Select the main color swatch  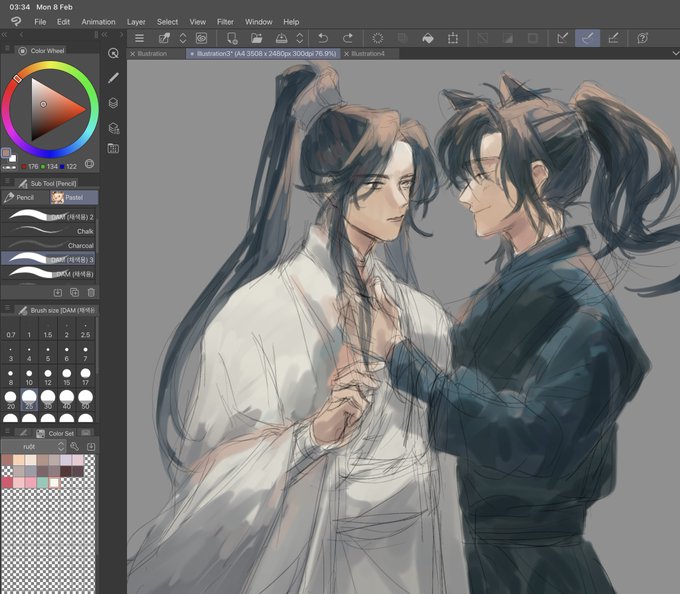click(6, 153)
